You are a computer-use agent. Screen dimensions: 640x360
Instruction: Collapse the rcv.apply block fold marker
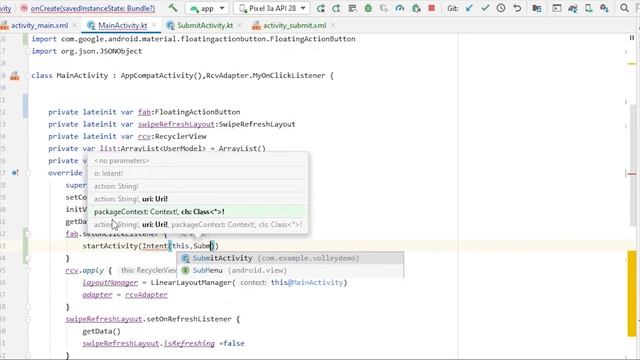tap(28, 270)
